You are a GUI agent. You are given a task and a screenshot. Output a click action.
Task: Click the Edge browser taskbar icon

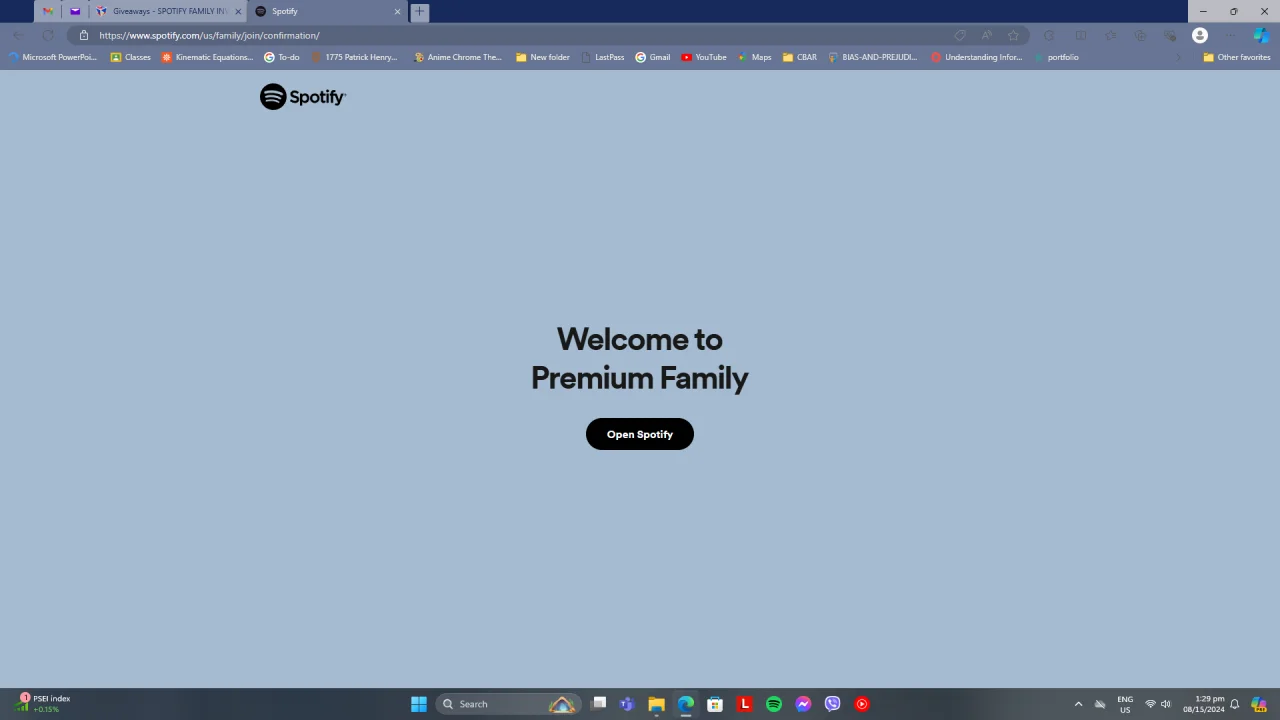pos(686,704)
